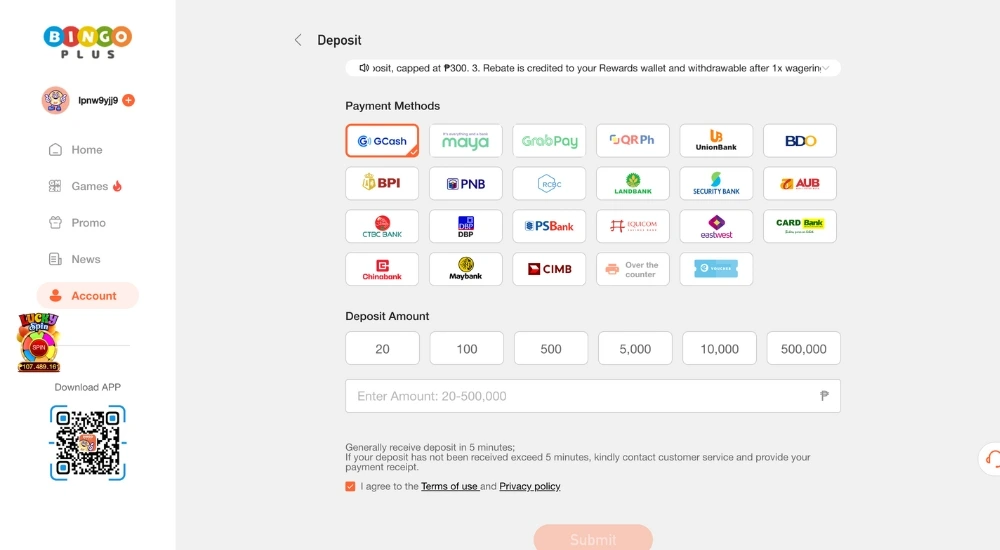The height and width of the screenshot is (550, 1000).
Task: Choose GrabPay as payment method
Action: click(x=549, y=140)
